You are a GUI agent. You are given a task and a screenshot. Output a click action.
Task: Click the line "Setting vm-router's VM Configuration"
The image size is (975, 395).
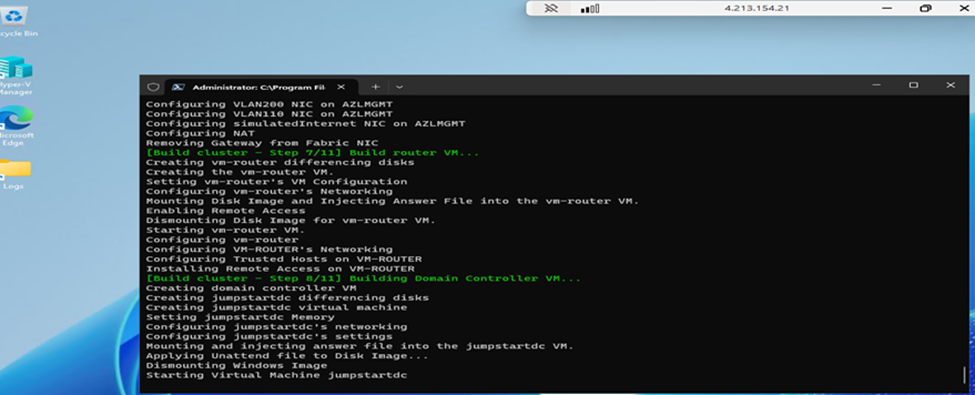tap(276, 182)
